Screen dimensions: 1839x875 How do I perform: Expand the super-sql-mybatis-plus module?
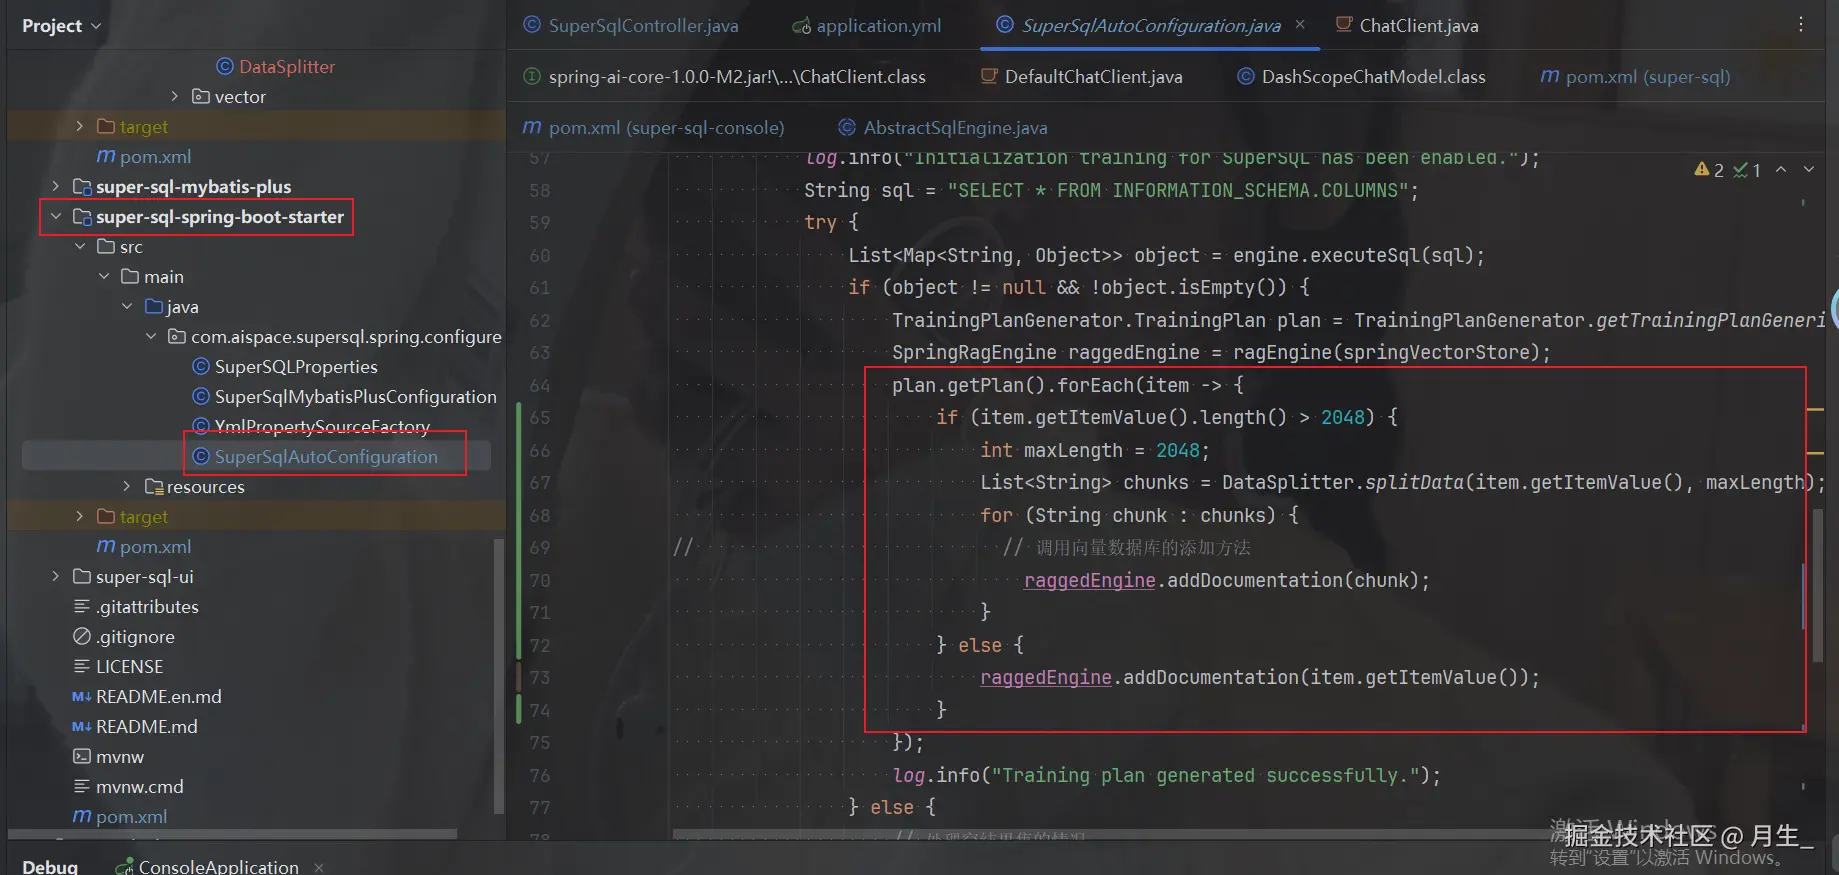pyautogui.click(x=56, y=187)
